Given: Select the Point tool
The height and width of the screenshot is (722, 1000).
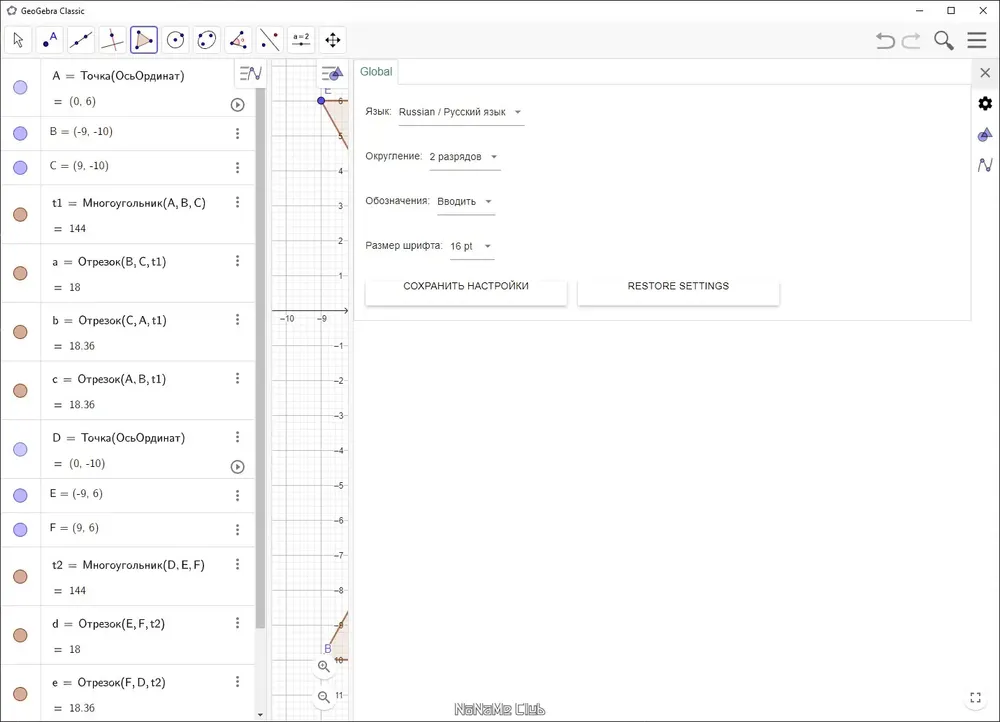Looking at the screenshot, I should tap(50, 40).
